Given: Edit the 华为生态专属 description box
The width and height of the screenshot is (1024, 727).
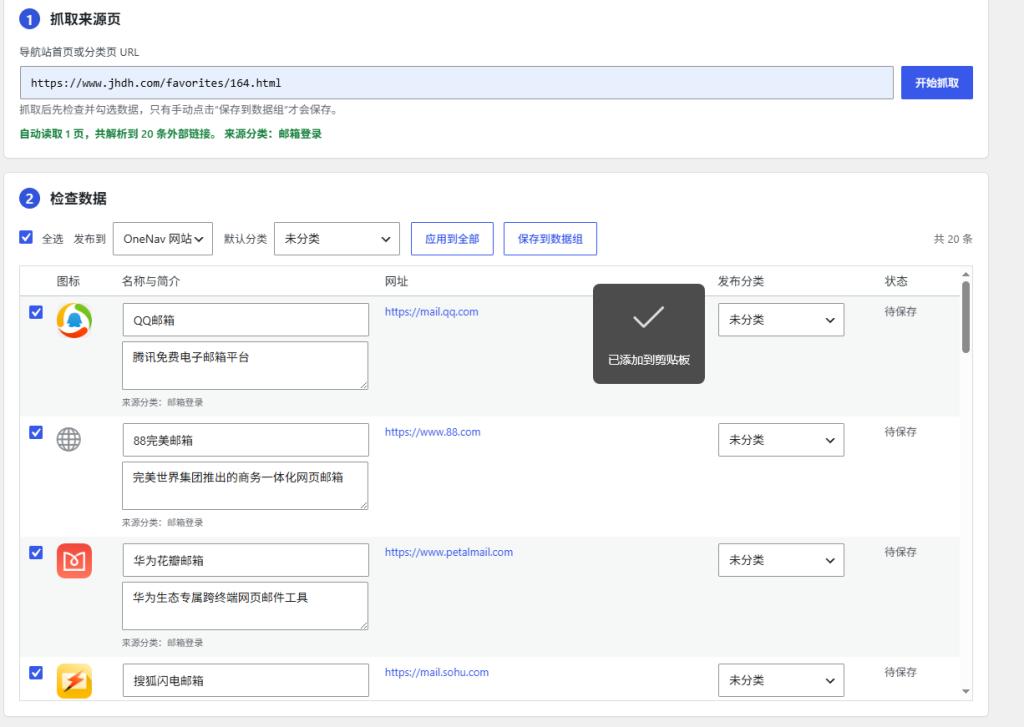Looking at the screenshot, I should 246,606.
